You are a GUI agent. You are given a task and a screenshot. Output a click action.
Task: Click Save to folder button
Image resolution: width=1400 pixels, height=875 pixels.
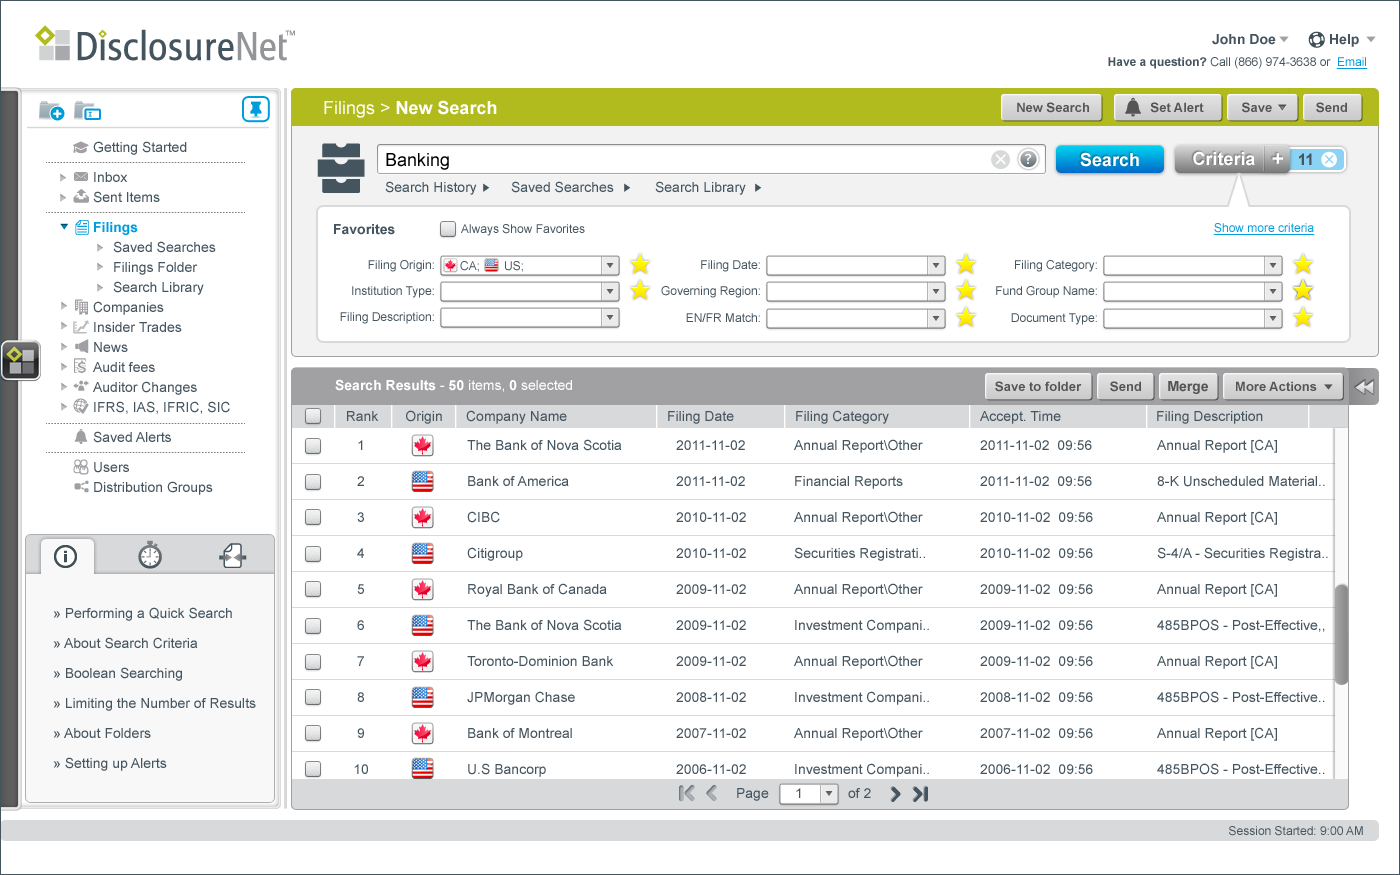(1038, 387)
